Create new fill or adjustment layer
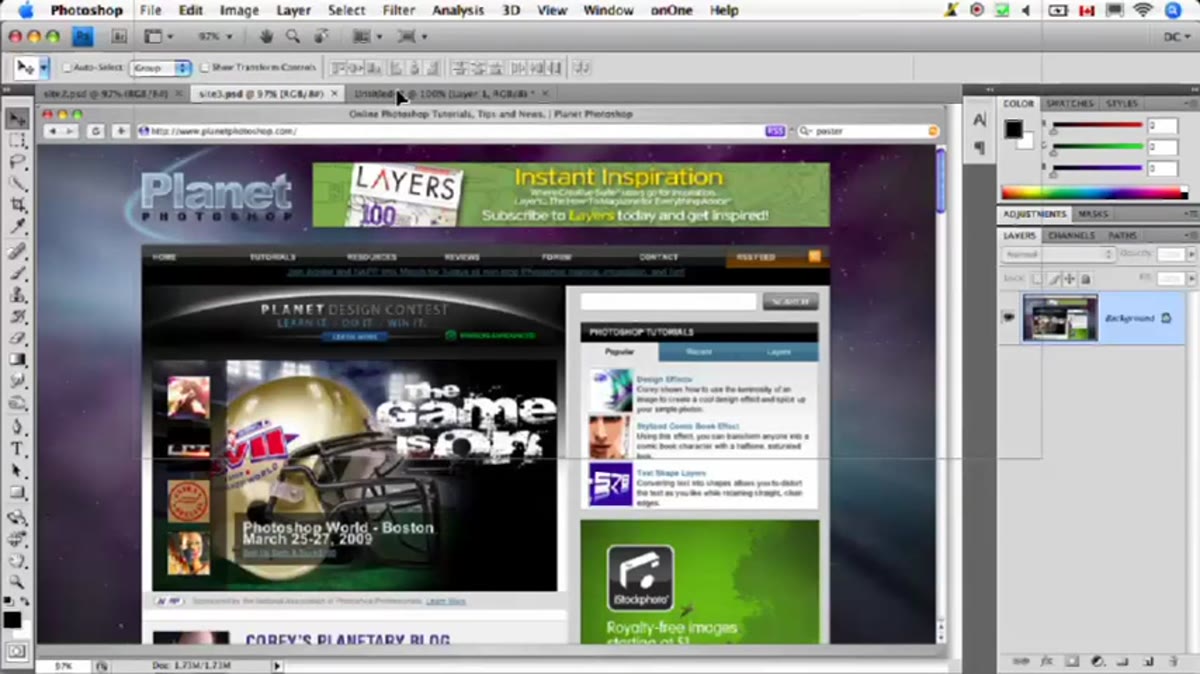The image size is (1200, 674). click(1097, 661)
